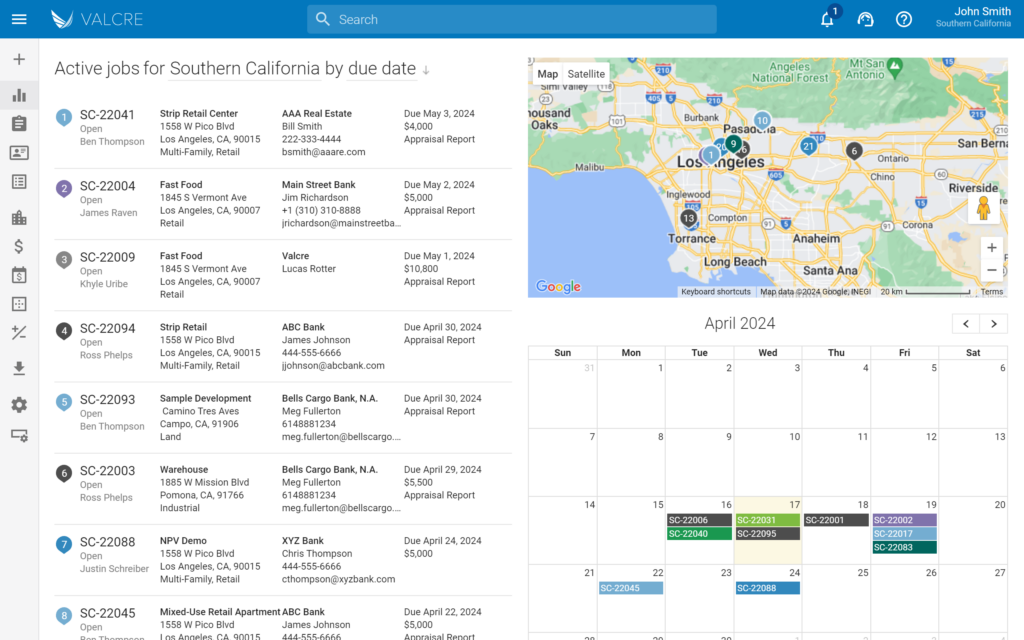
Task: Open the clipboard jobs icon in sidebar
Action: point(19,124)
